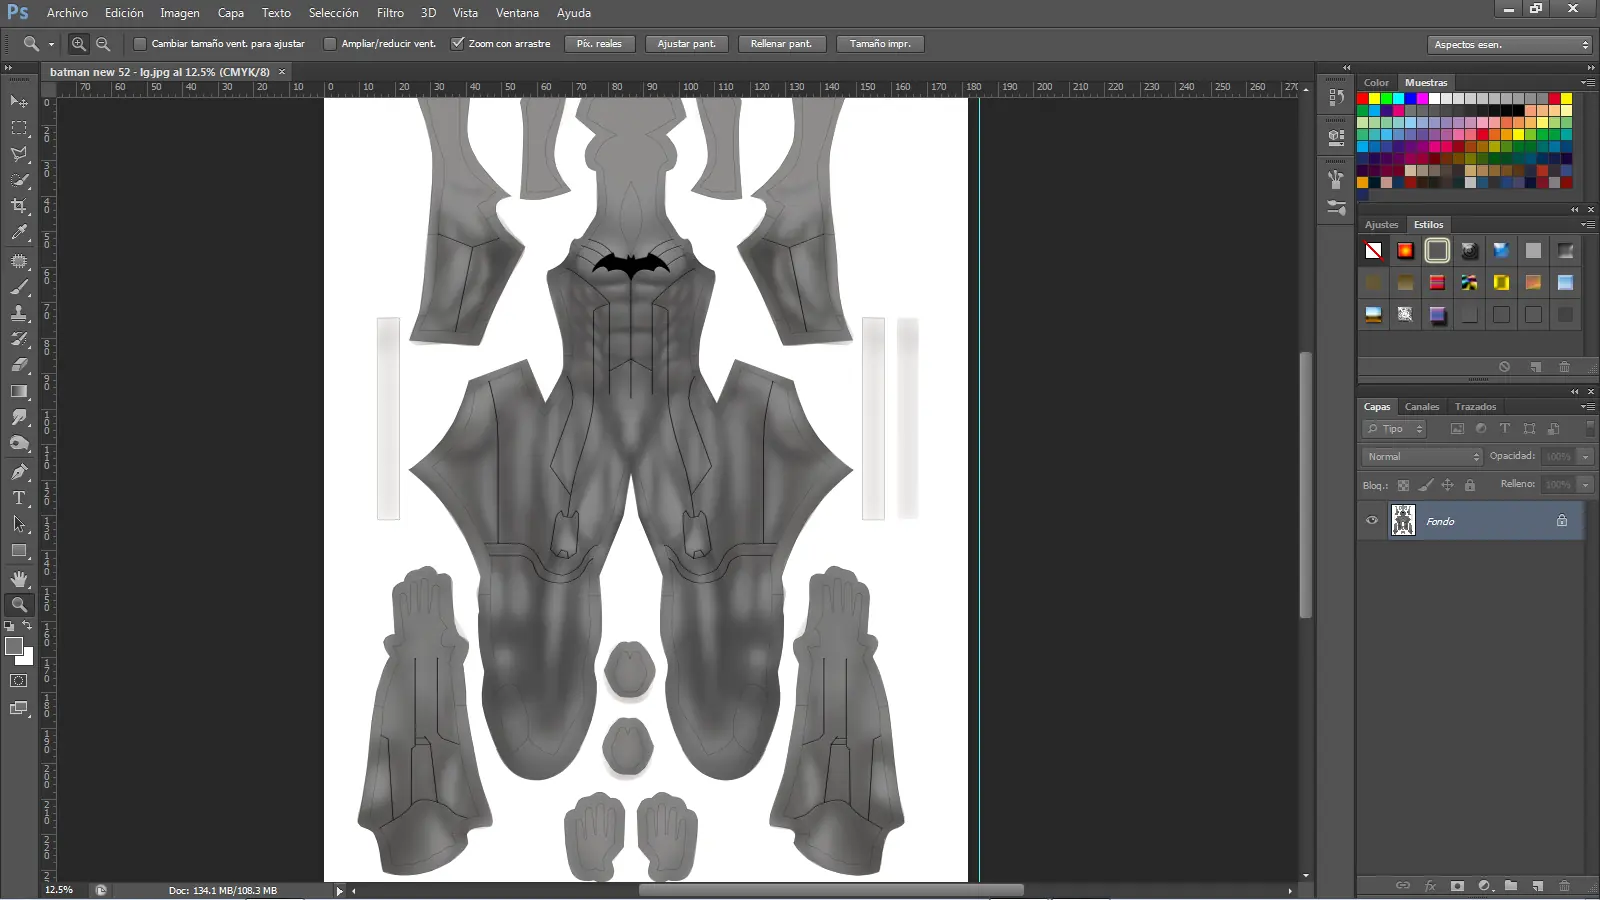Switch to the Trazados tab
1600x900 pixels.
tap(1475, 407)
